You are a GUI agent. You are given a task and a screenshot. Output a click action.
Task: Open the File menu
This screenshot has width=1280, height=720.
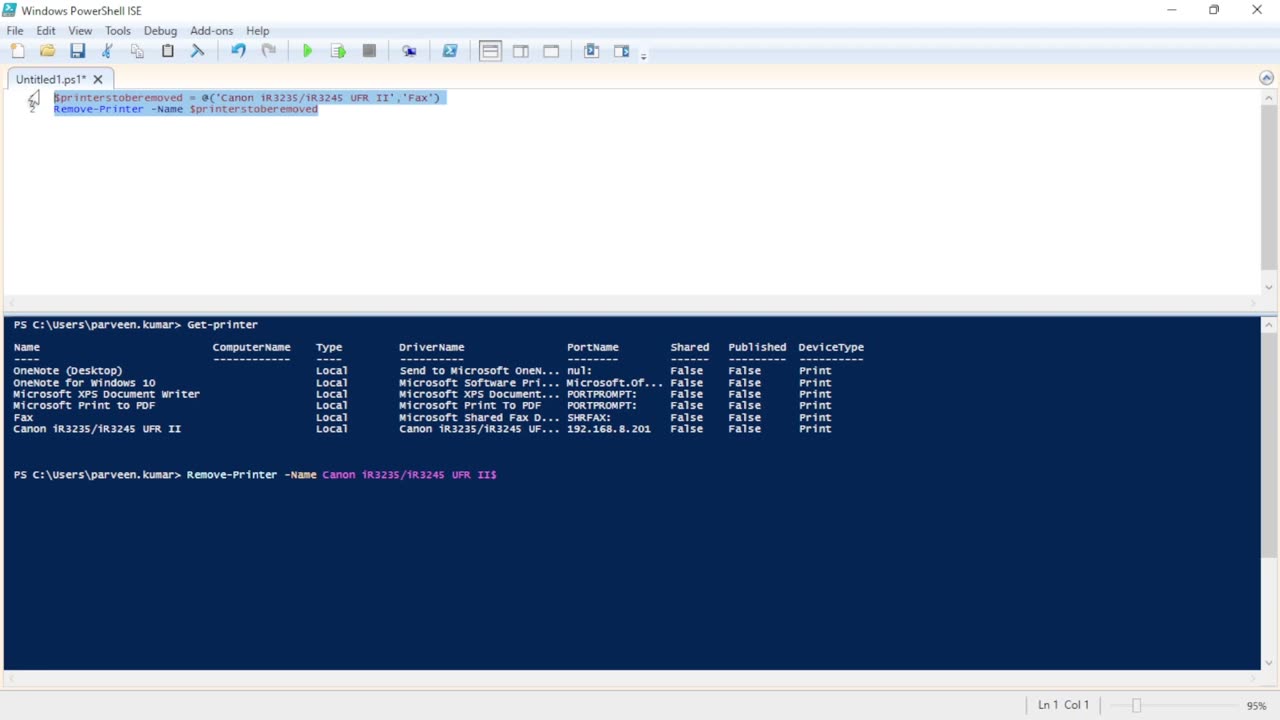(15, 31)
